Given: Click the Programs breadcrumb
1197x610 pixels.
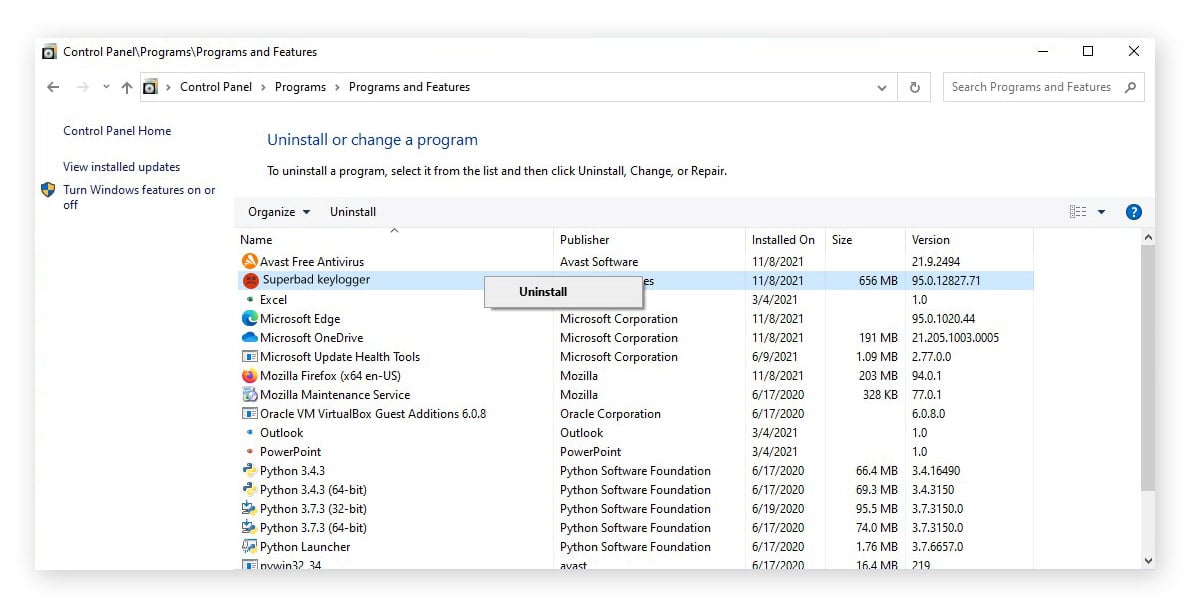Looking at the screenshot, I should pos(300,87).
